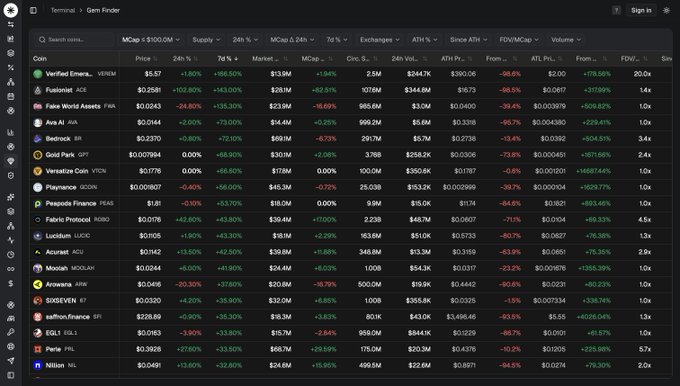Open the Volume filter dropdown
Viewport: 680px width, 386px height.
coord(566,39)
